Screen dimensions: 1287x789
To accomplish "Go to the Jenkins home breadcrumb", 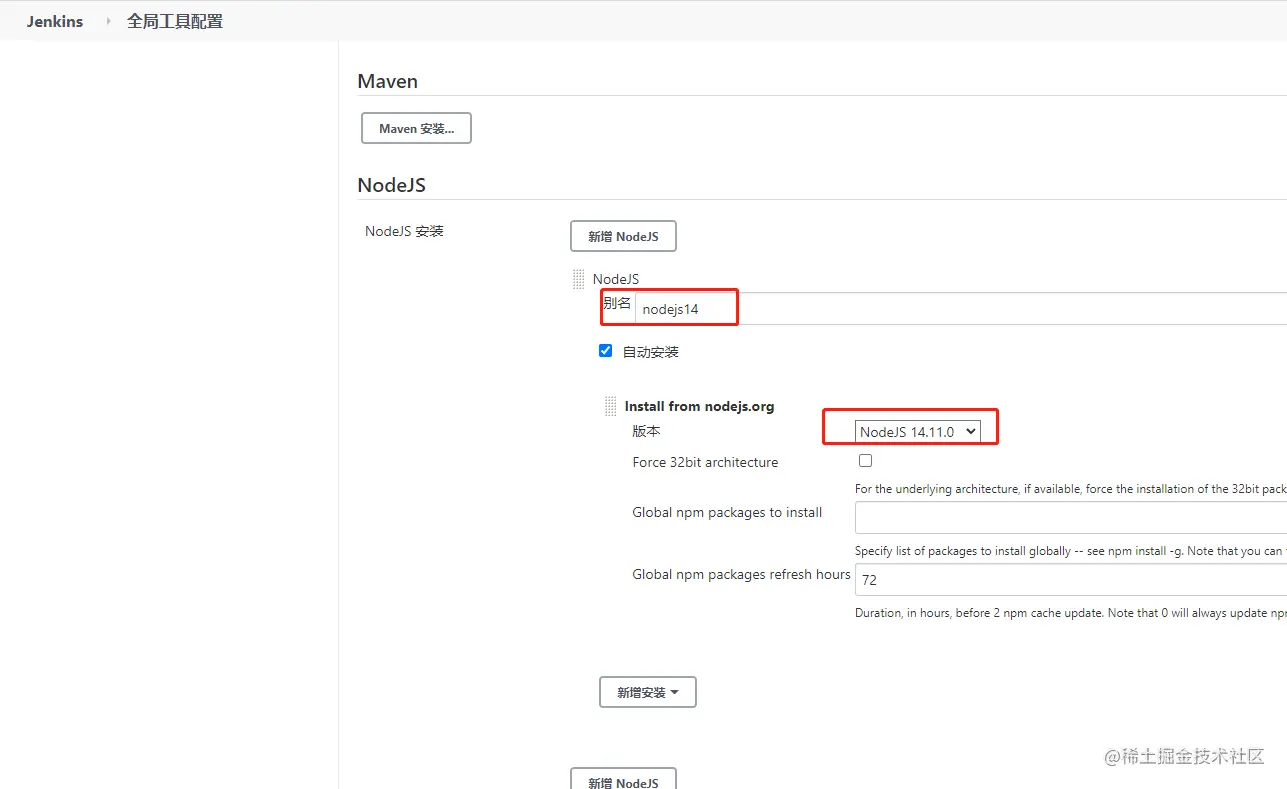I will click(55, 21).
